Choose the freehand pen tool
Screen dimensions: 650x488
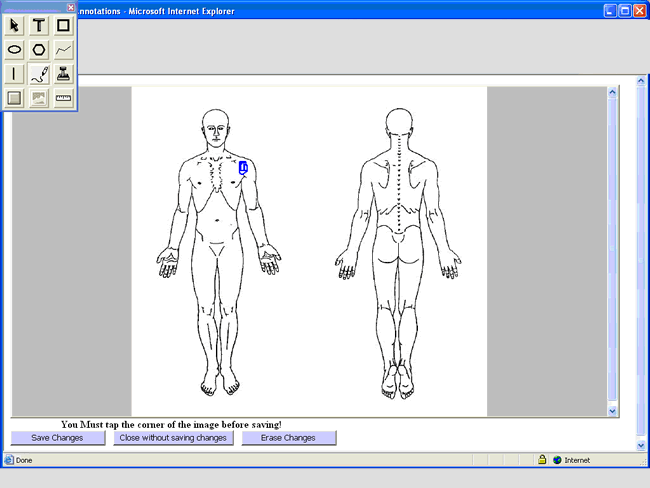tap(39, 73)
